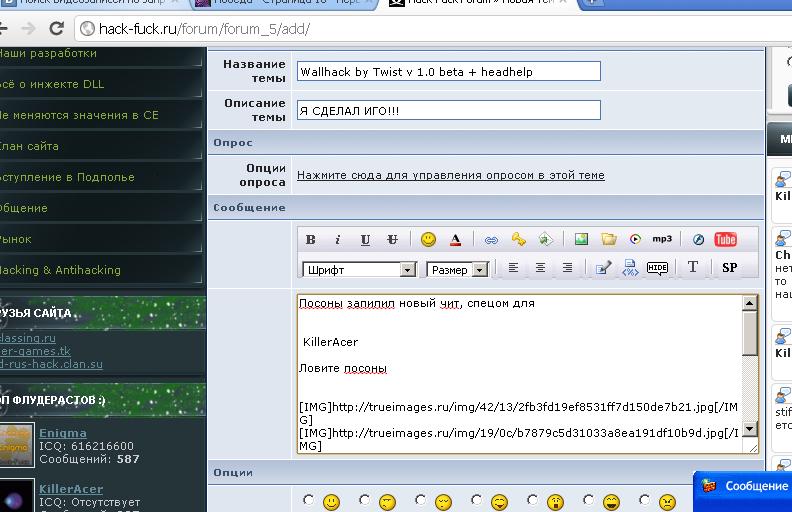Open the Hacking & Antihacking menu item

(x=60, y=270)
